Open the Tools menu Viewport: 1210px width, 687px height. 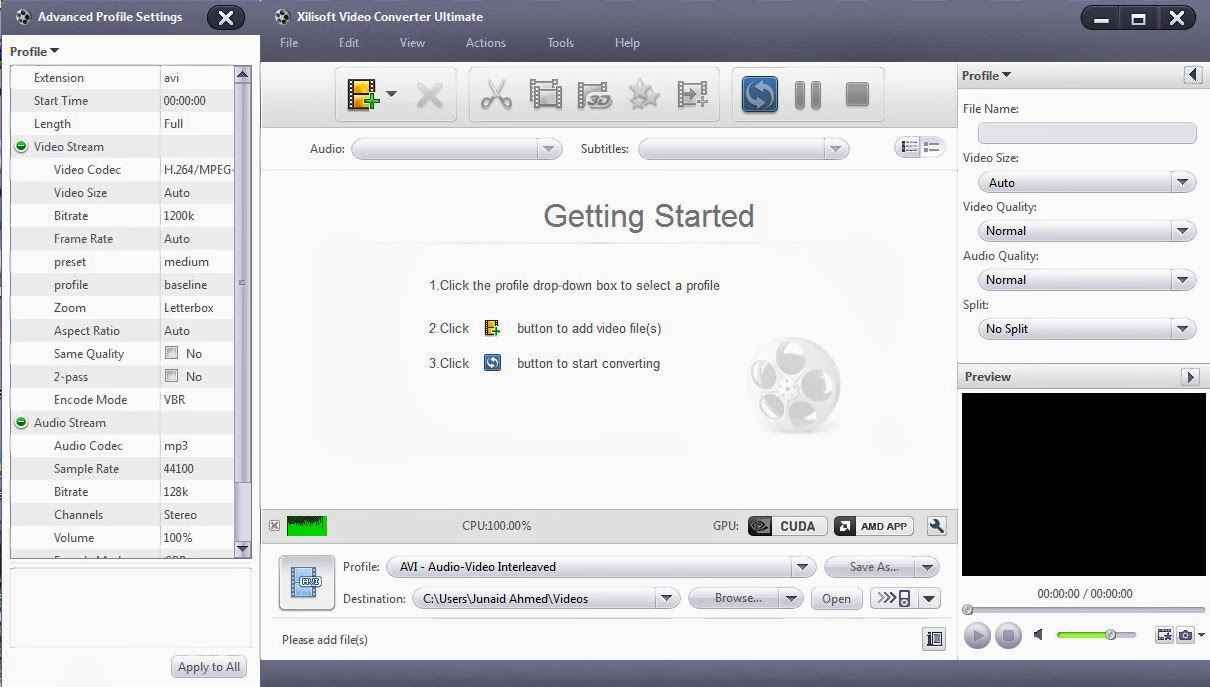560,43
